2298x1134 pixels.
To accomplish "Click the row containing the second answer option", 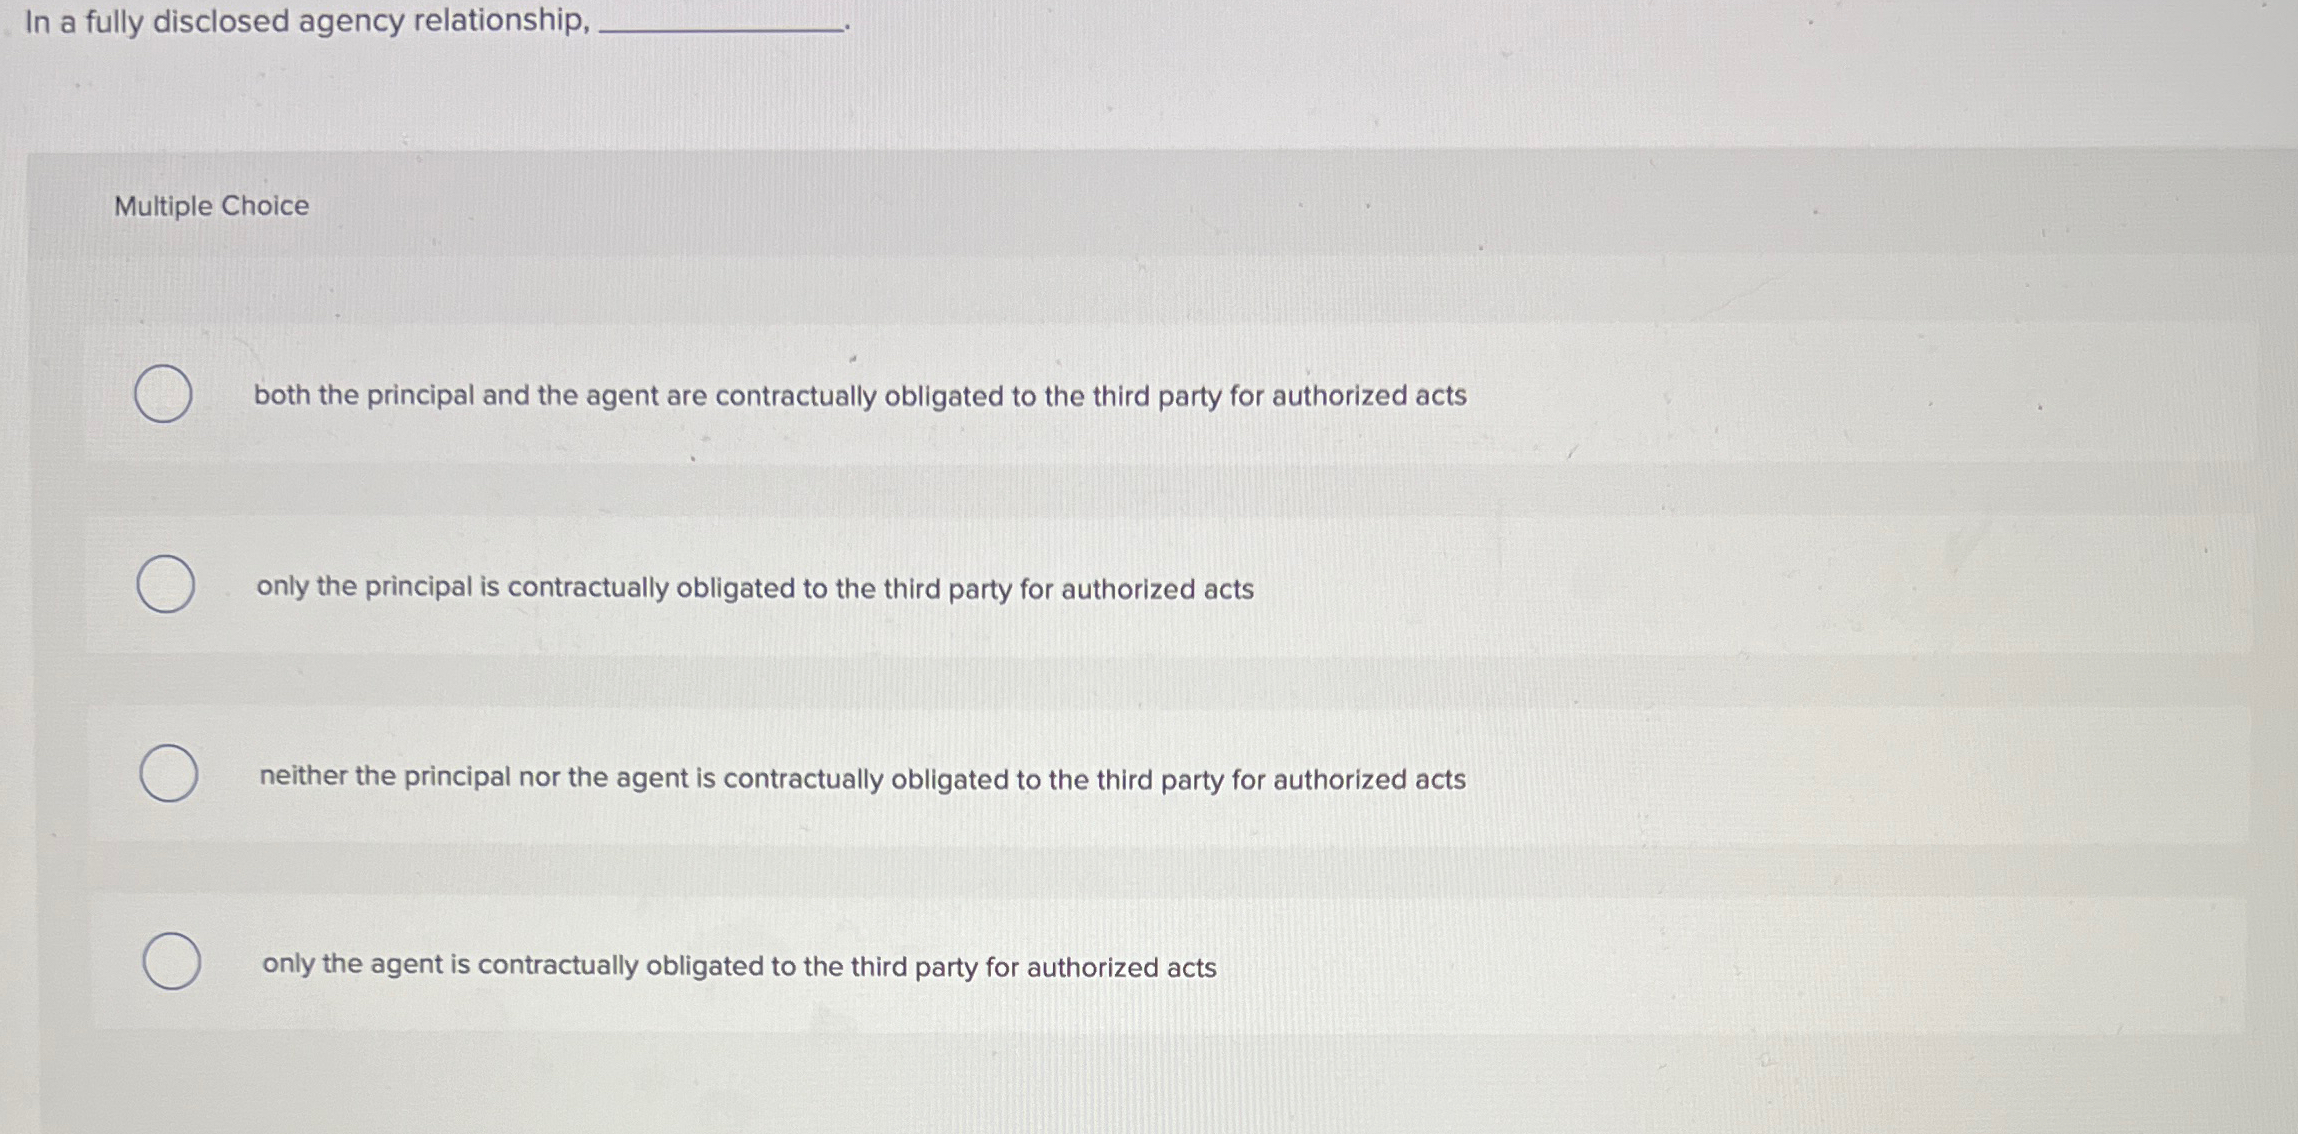I will tap(1100, 585).
